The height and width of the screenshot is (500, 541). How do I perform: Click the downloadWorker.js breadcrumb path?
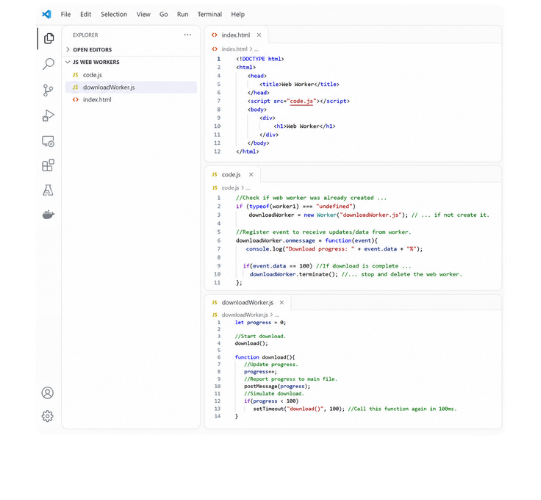click(245, 315)
